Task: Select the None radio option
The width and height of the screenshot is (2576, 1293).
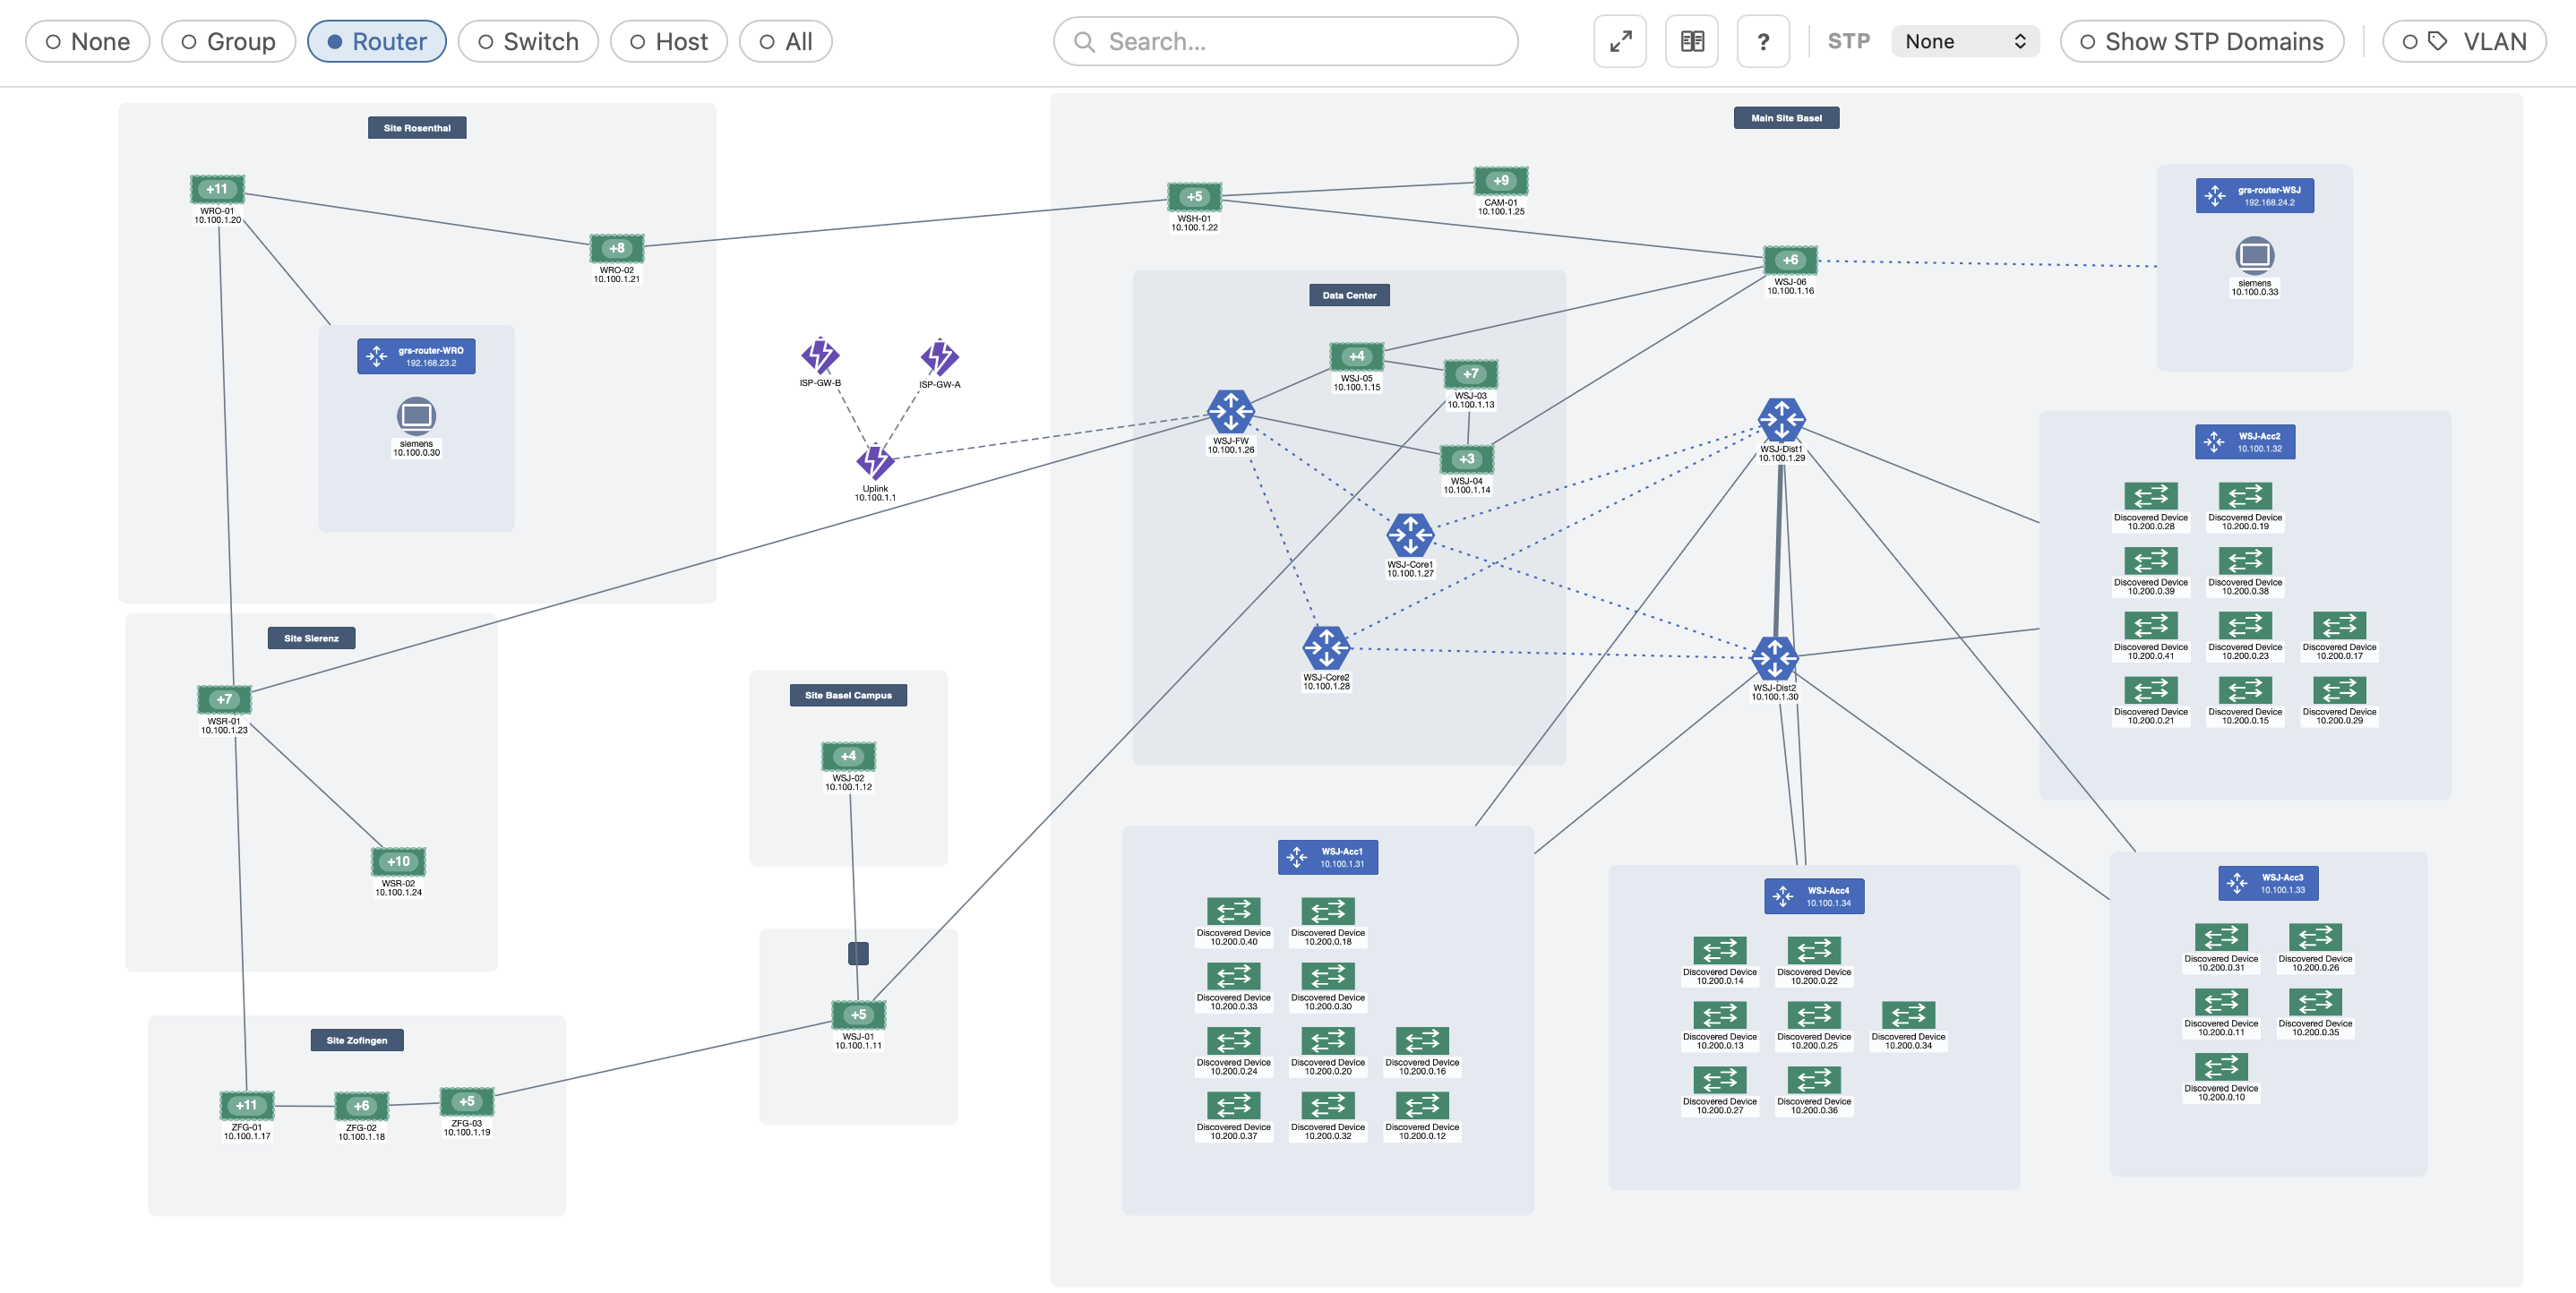Action: point(87,41)
